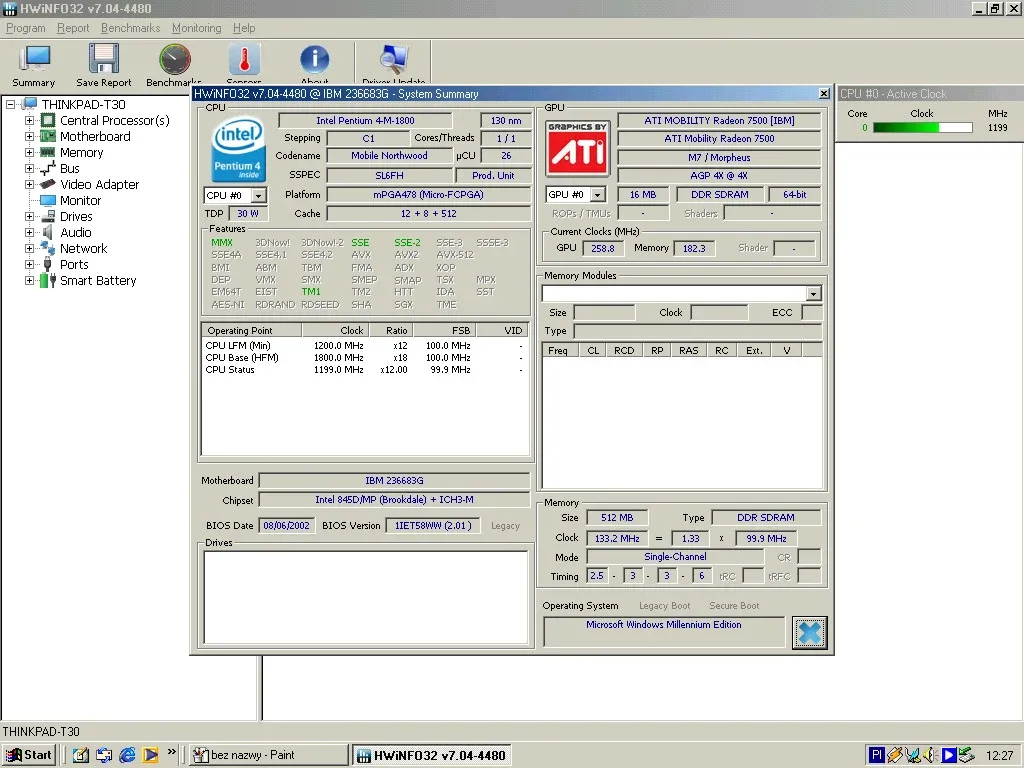Open the Help menu

tap(244, 28)
